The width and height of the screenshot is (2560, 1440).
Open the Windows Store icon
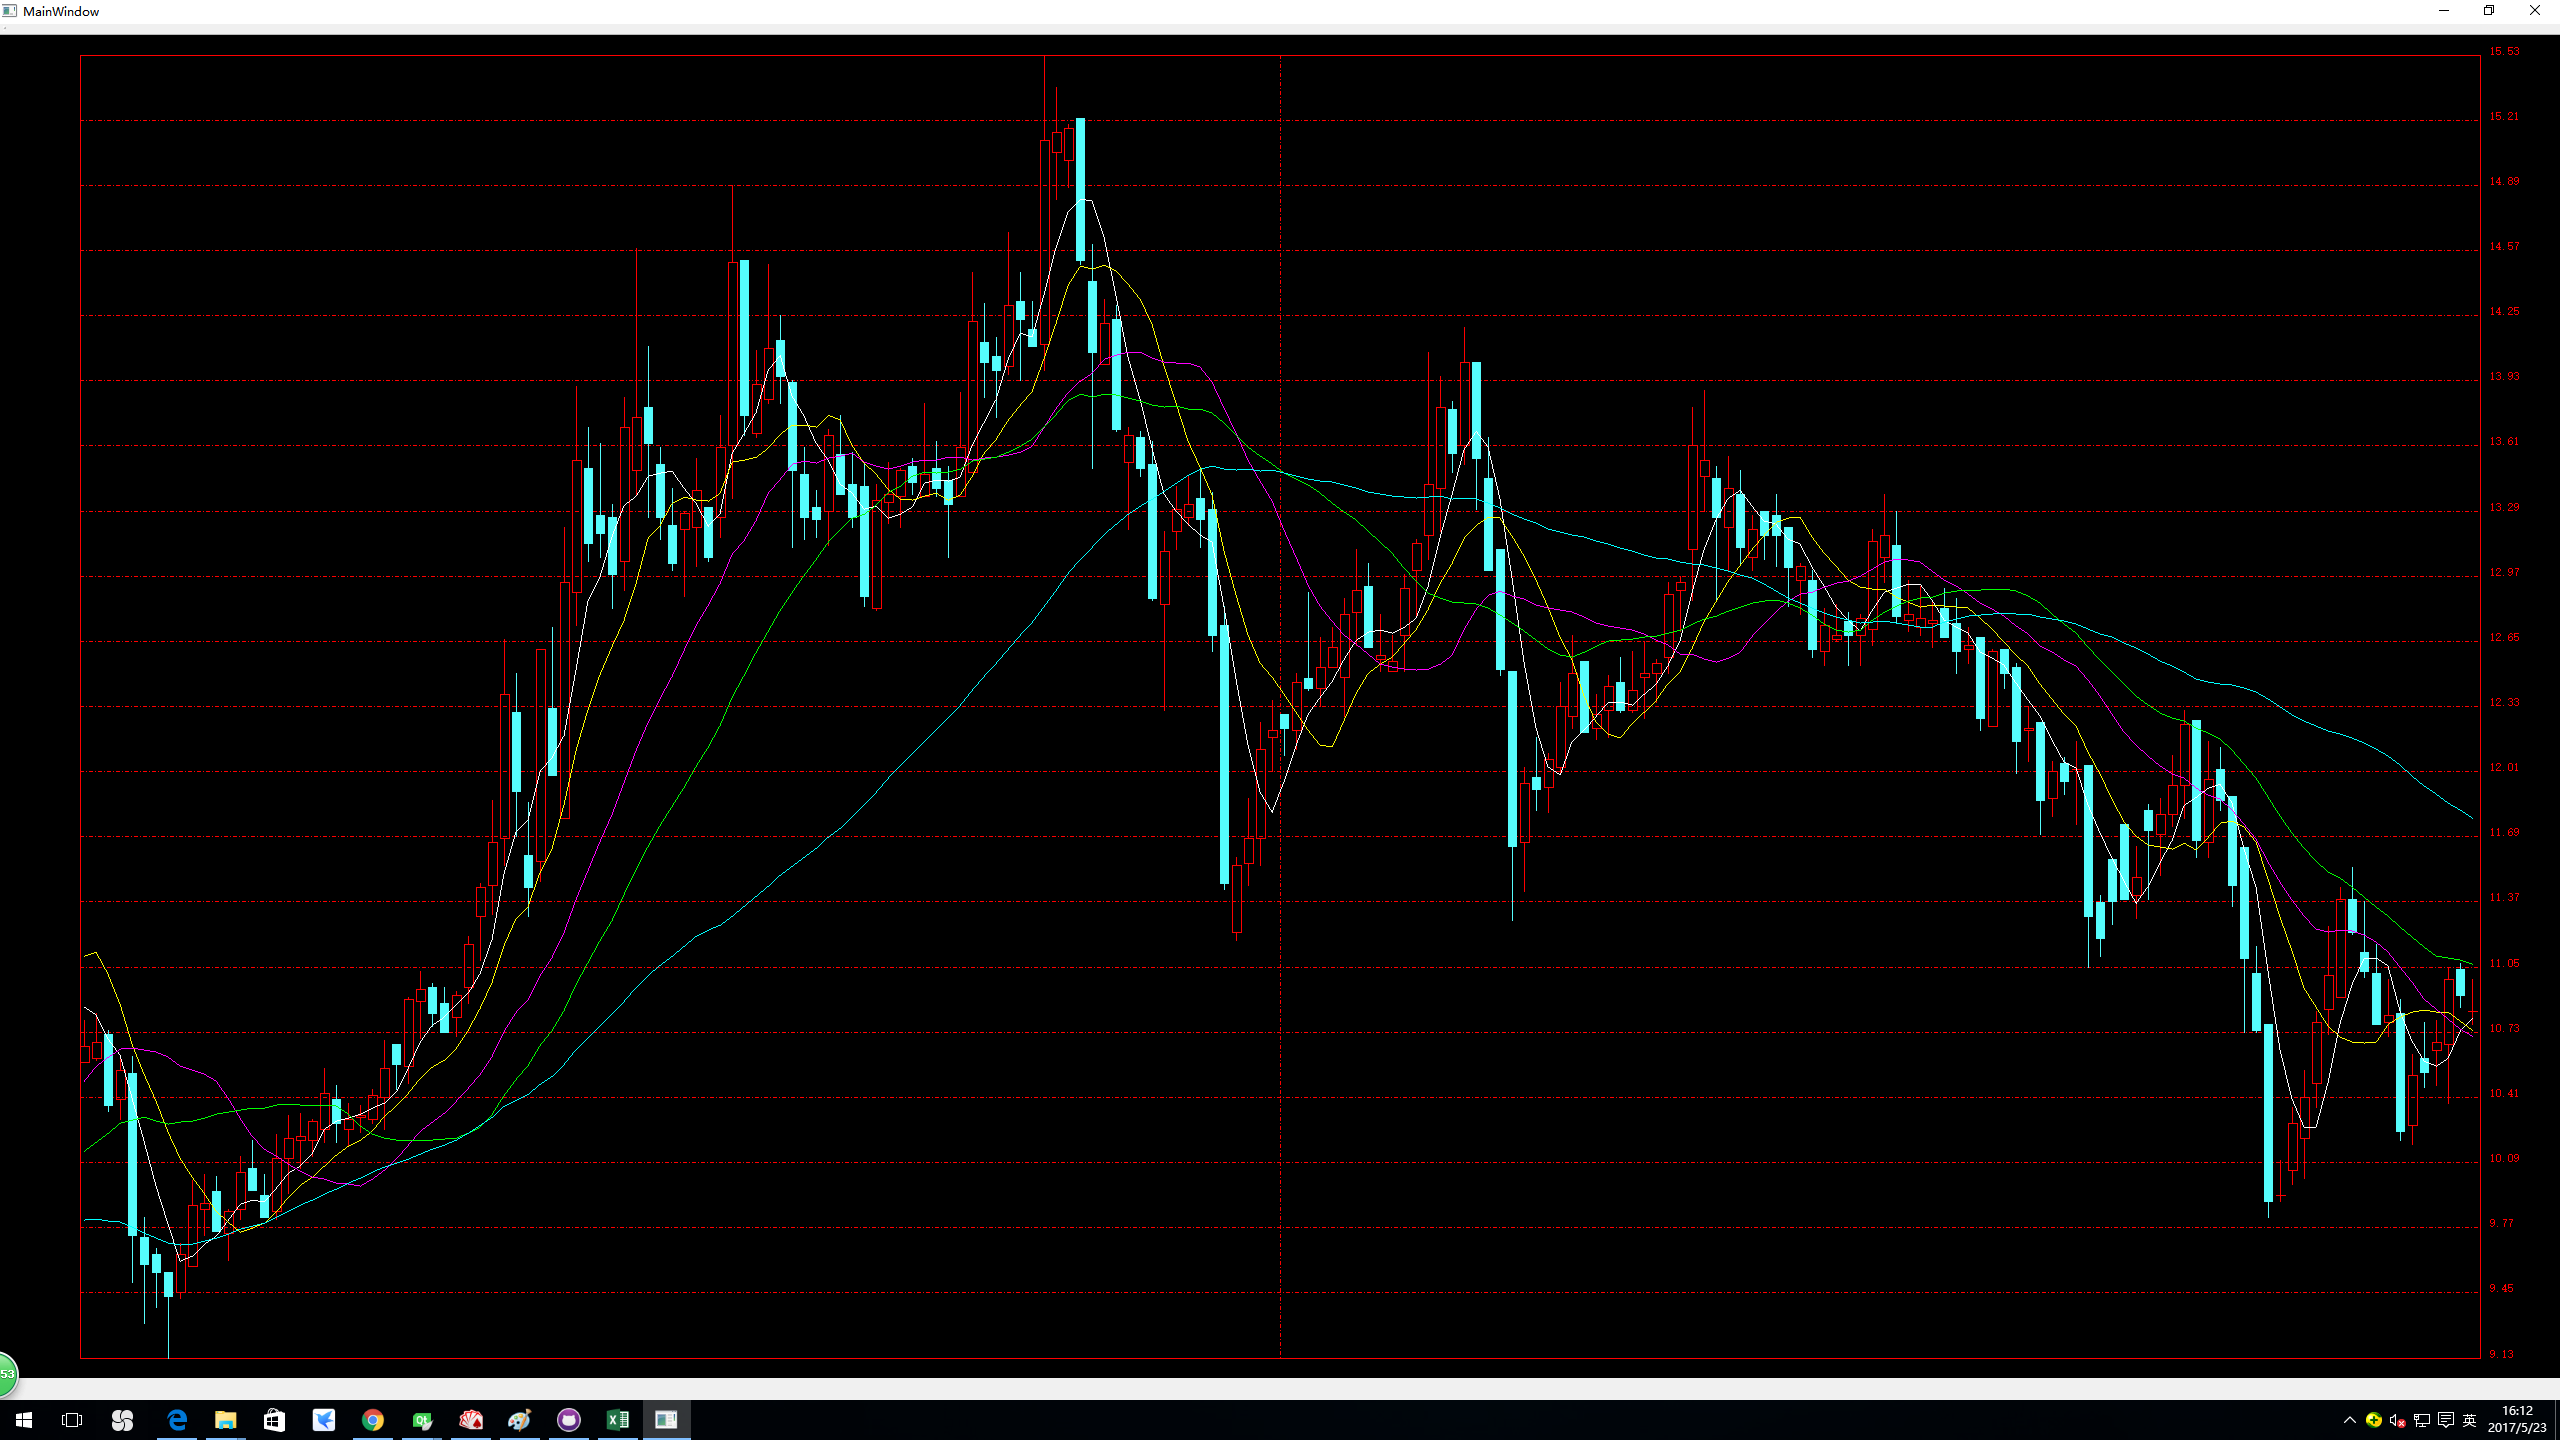coord(274,1420)
